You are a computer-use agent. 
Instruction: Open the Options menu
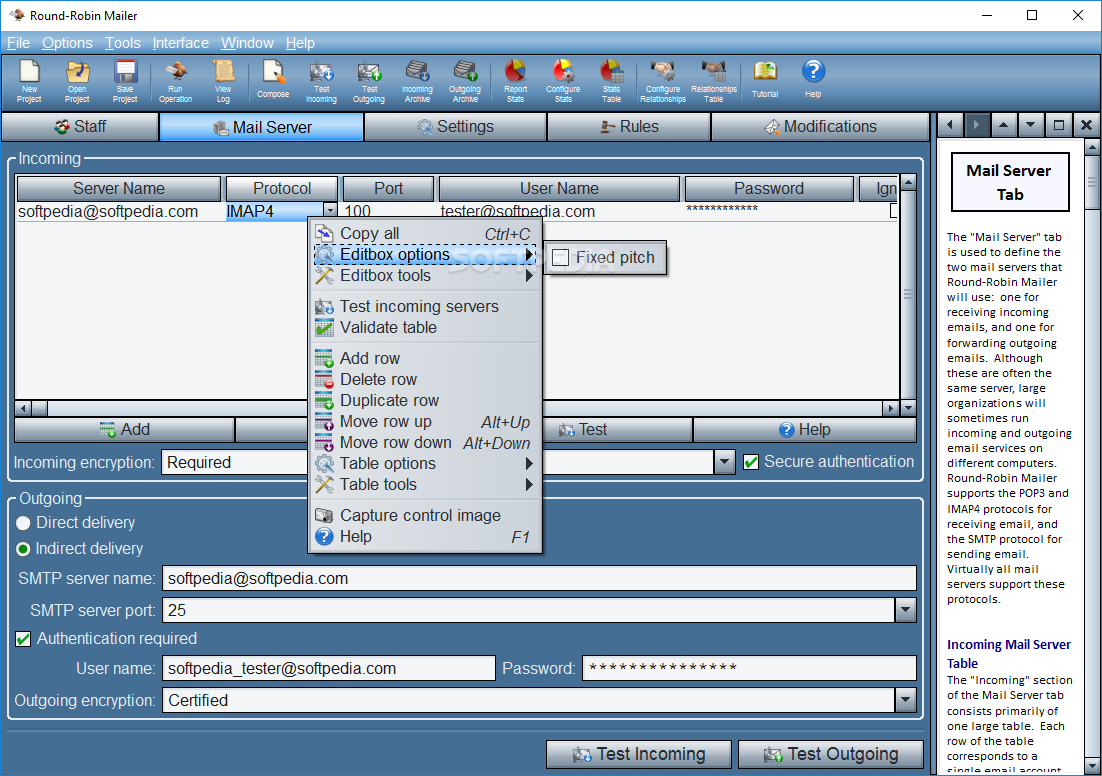point(67,43)
